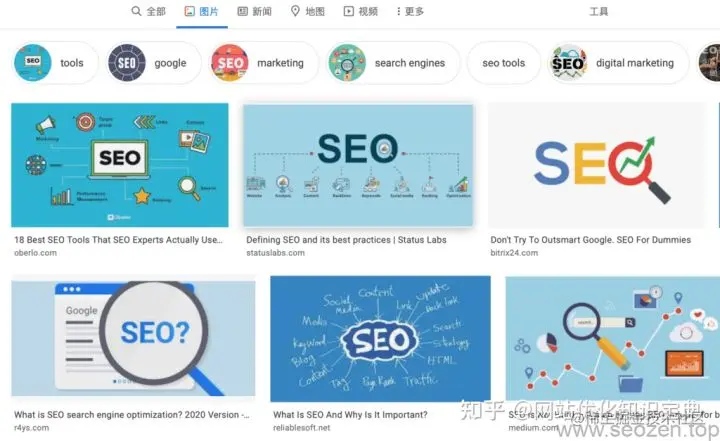Open the 工具 tools options
Image resolution: width=720 pixels, height=441 pixels.
598,11
